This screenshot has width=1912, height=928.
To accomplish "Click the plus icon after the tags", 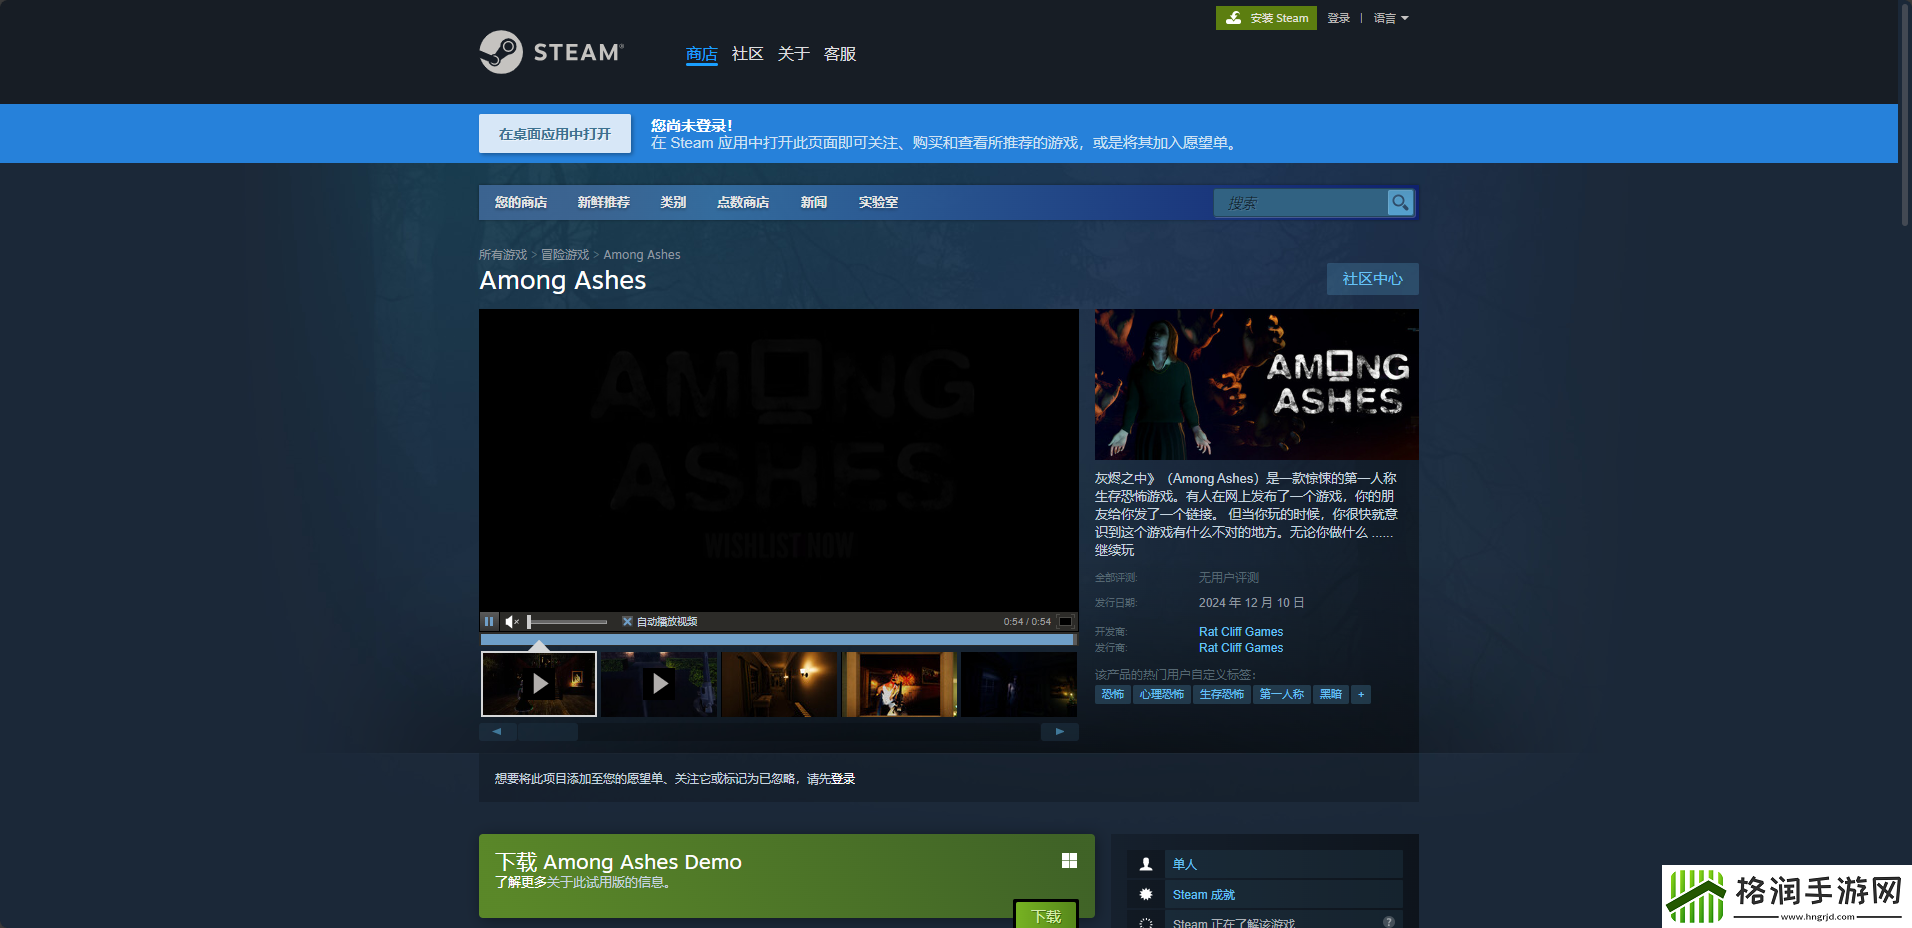I will (x=1360, y=694).
